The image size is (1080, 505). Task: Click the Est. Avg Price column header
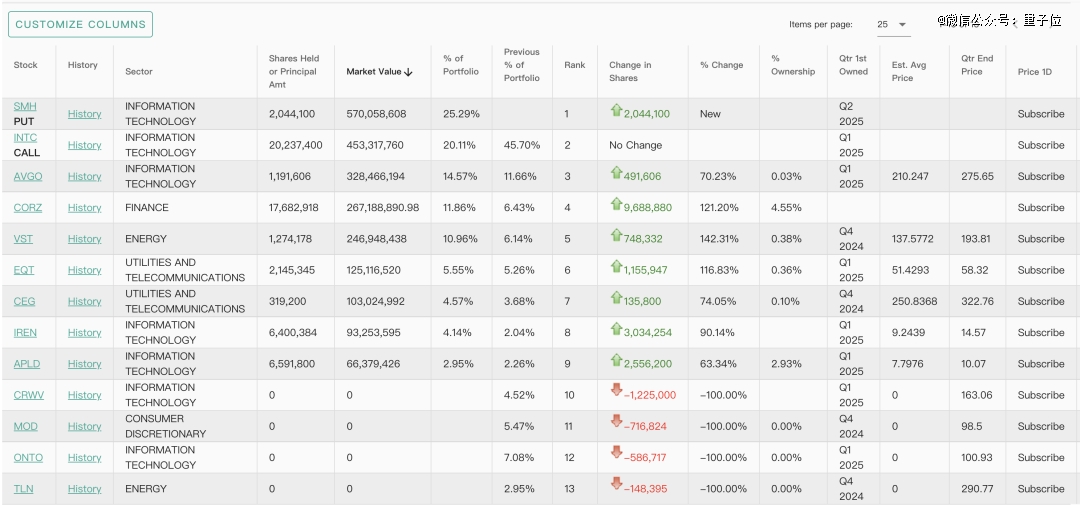click(909, 72)
